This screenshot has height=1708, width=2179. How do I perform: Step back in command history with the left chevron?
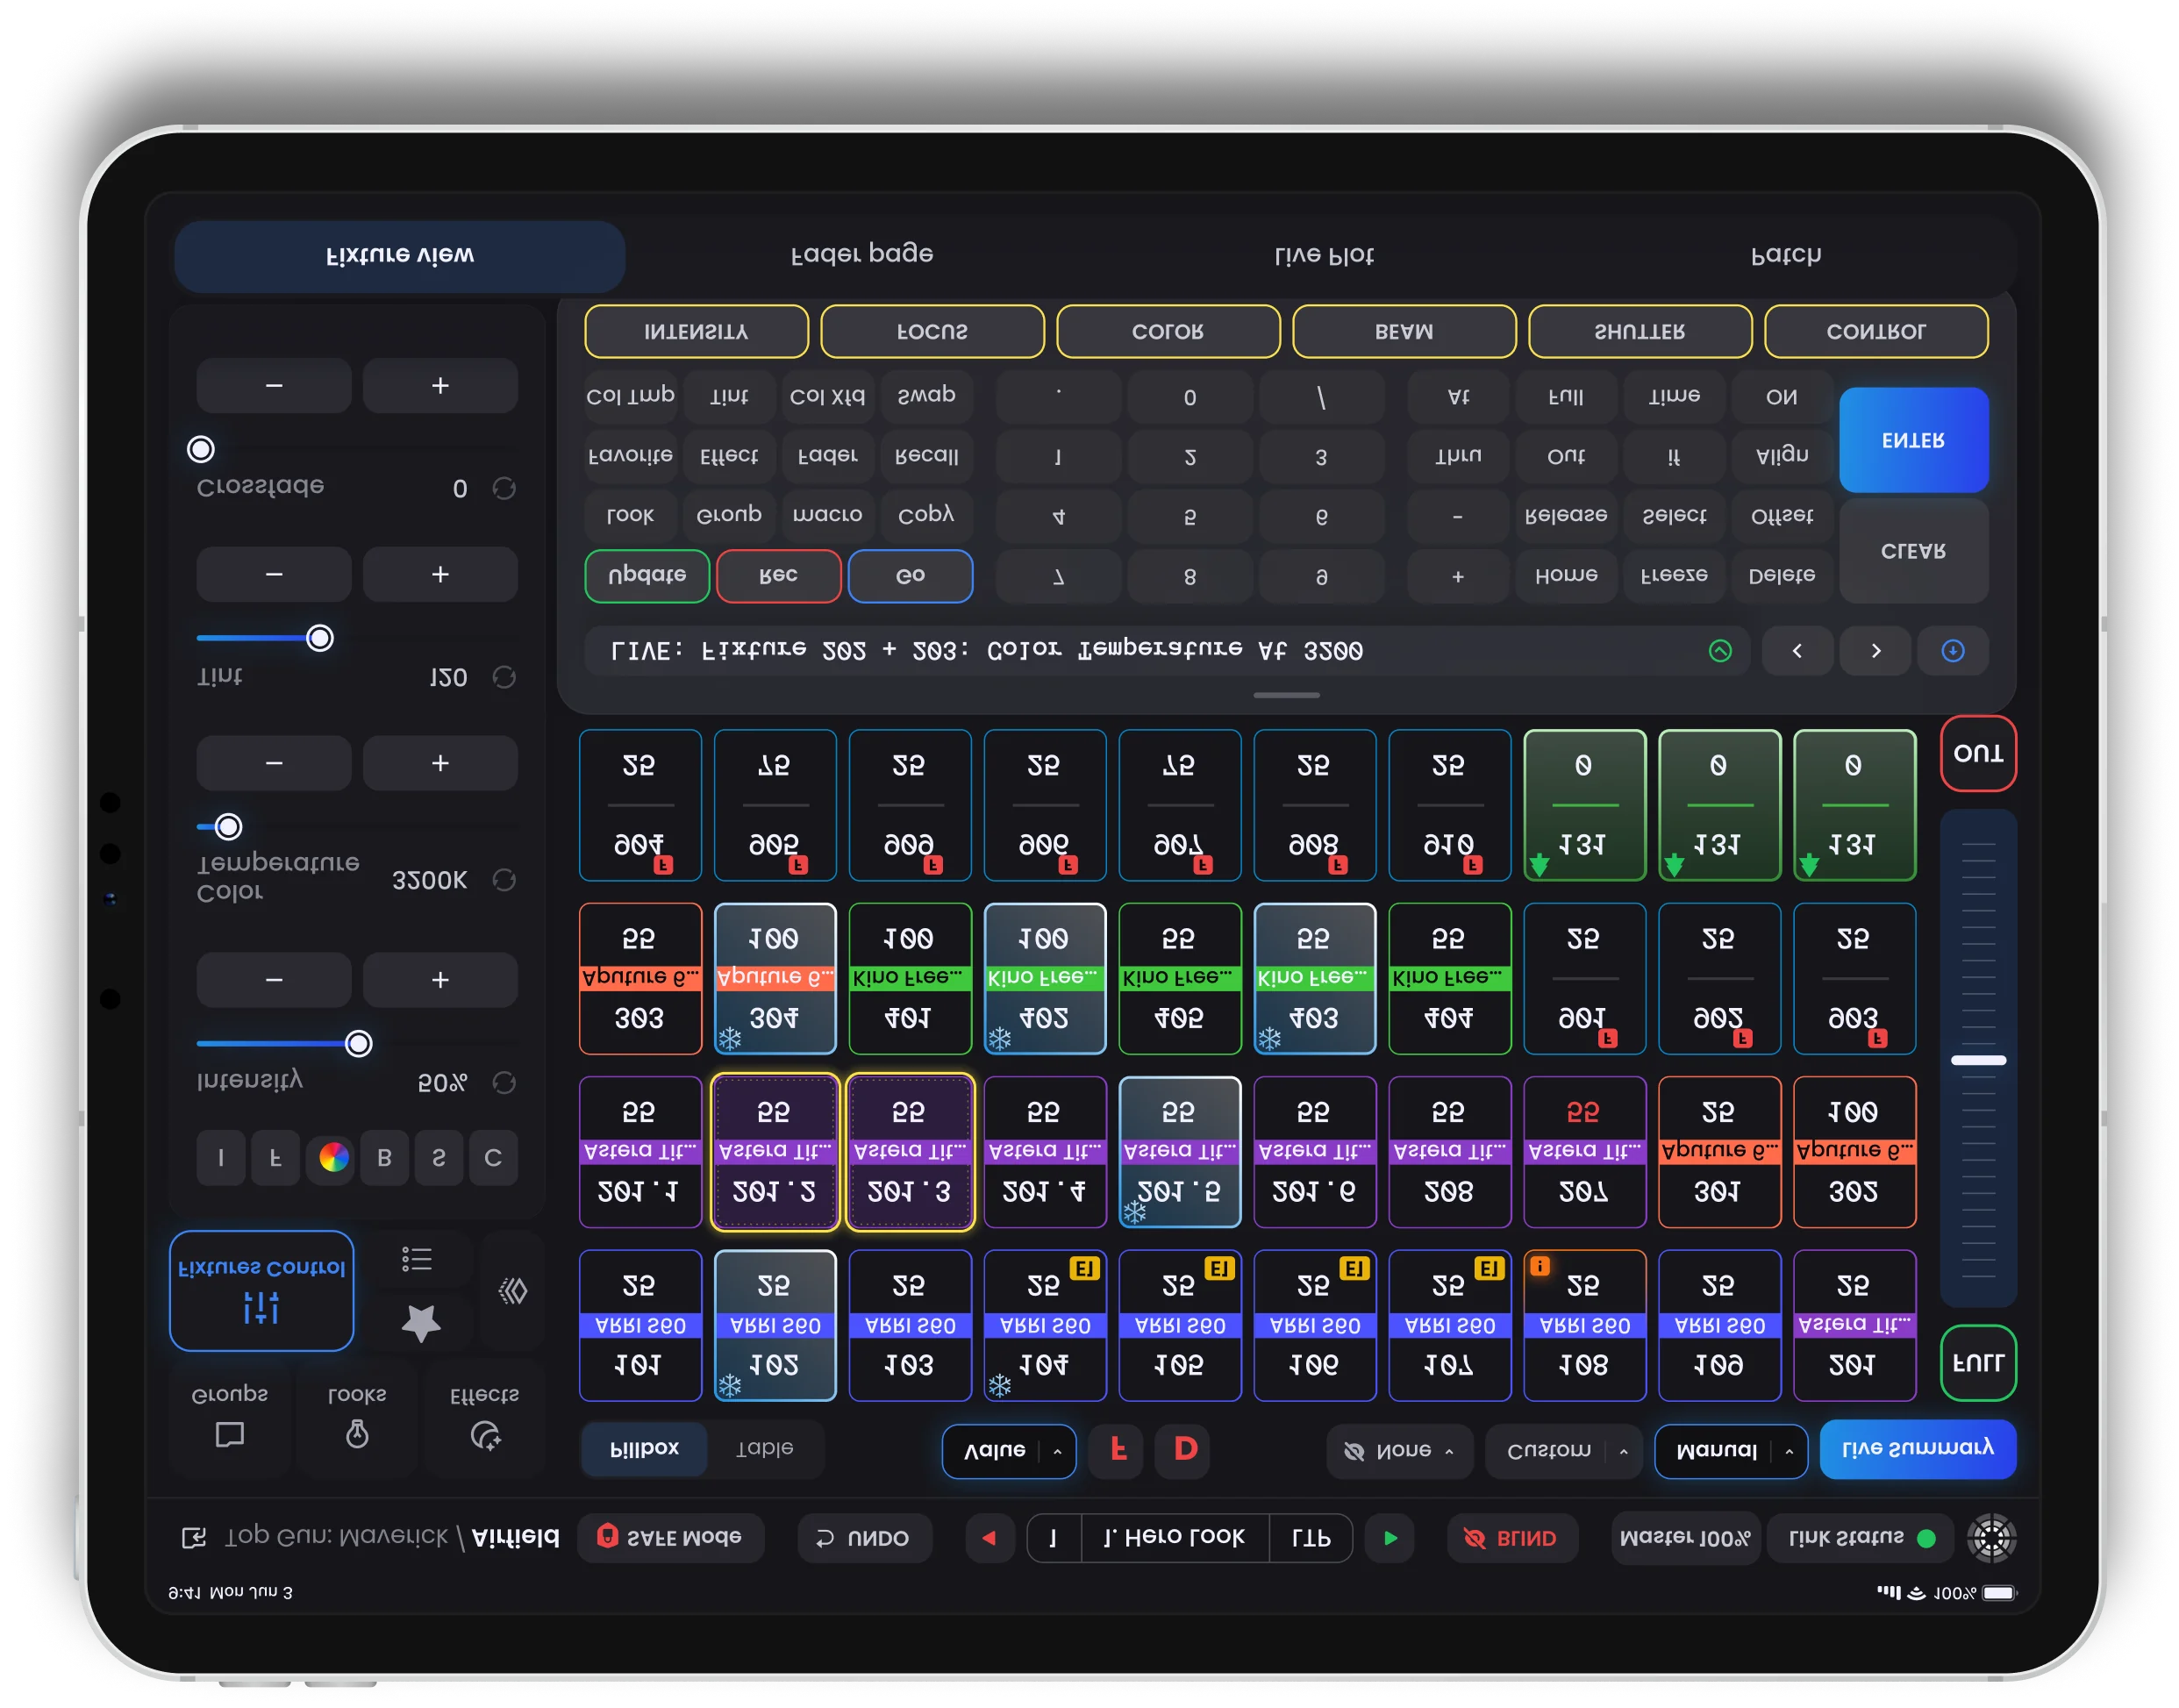coord(1797,651)
